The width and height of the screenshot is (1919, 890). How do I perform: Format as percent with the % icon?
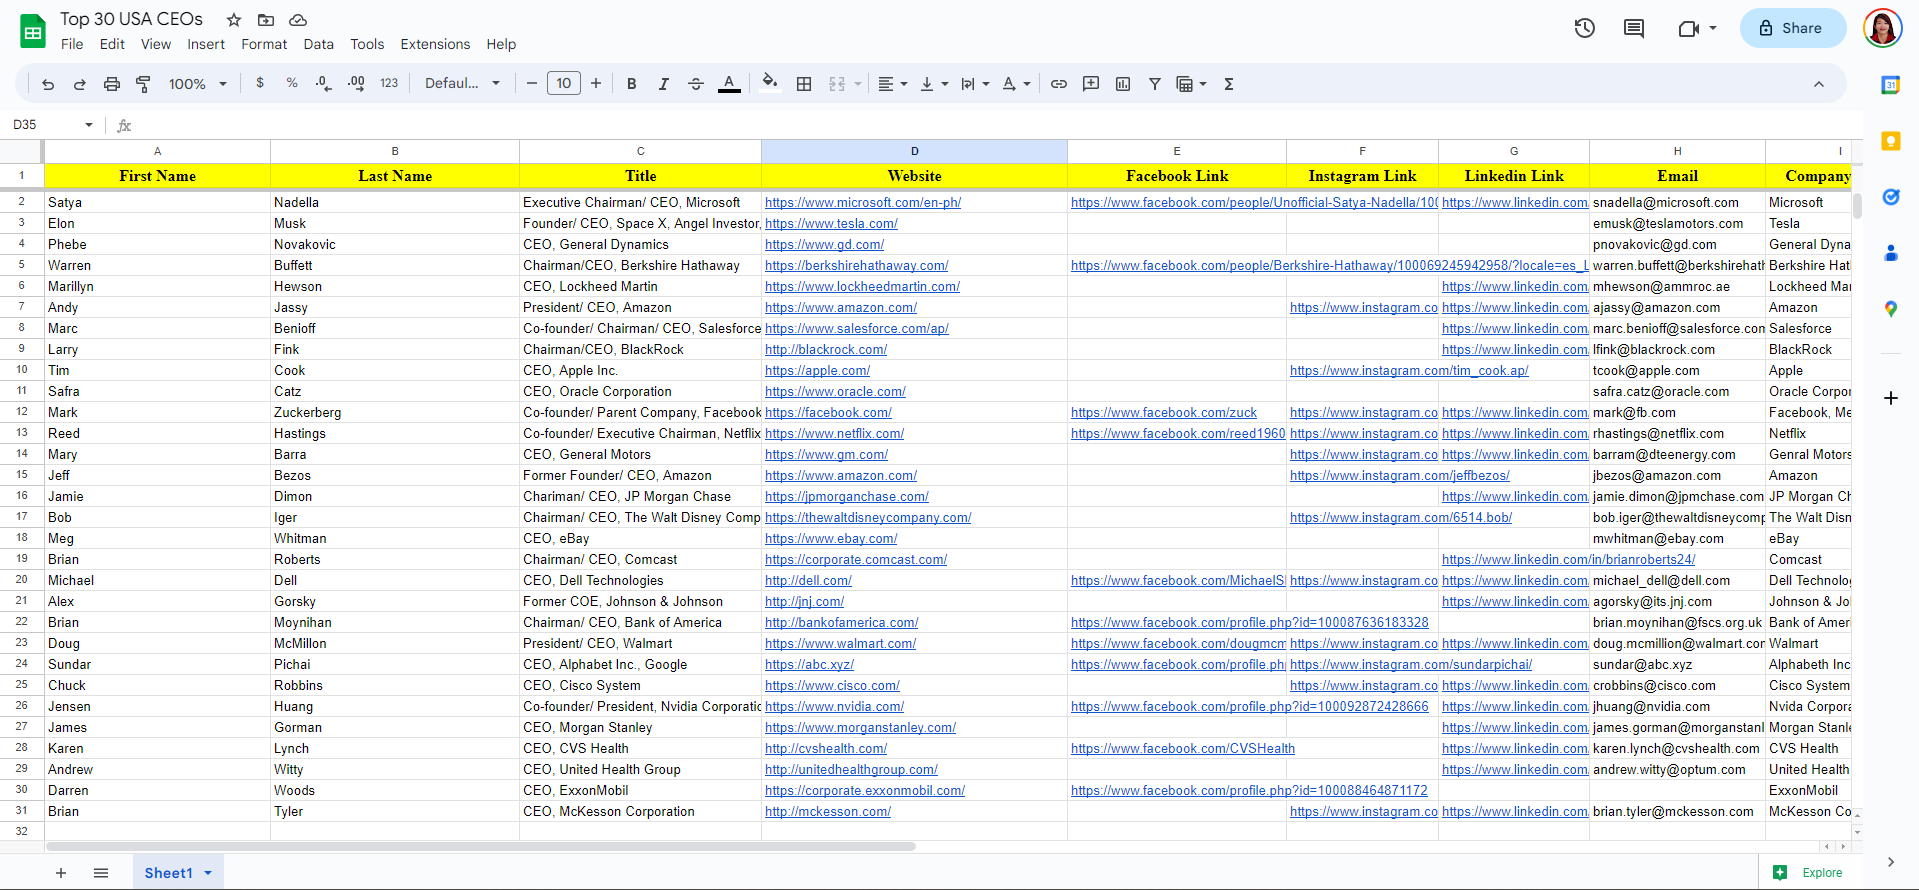[292, 83]
